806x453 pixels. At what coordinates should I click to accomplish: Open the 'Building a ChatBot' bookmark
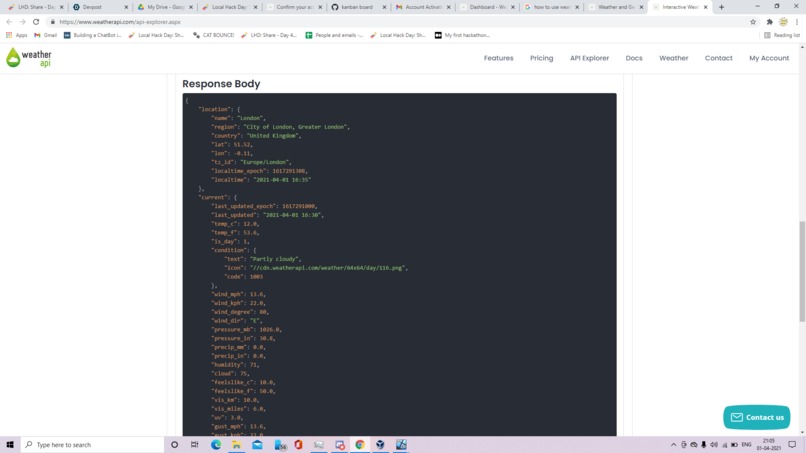[93, 35]
